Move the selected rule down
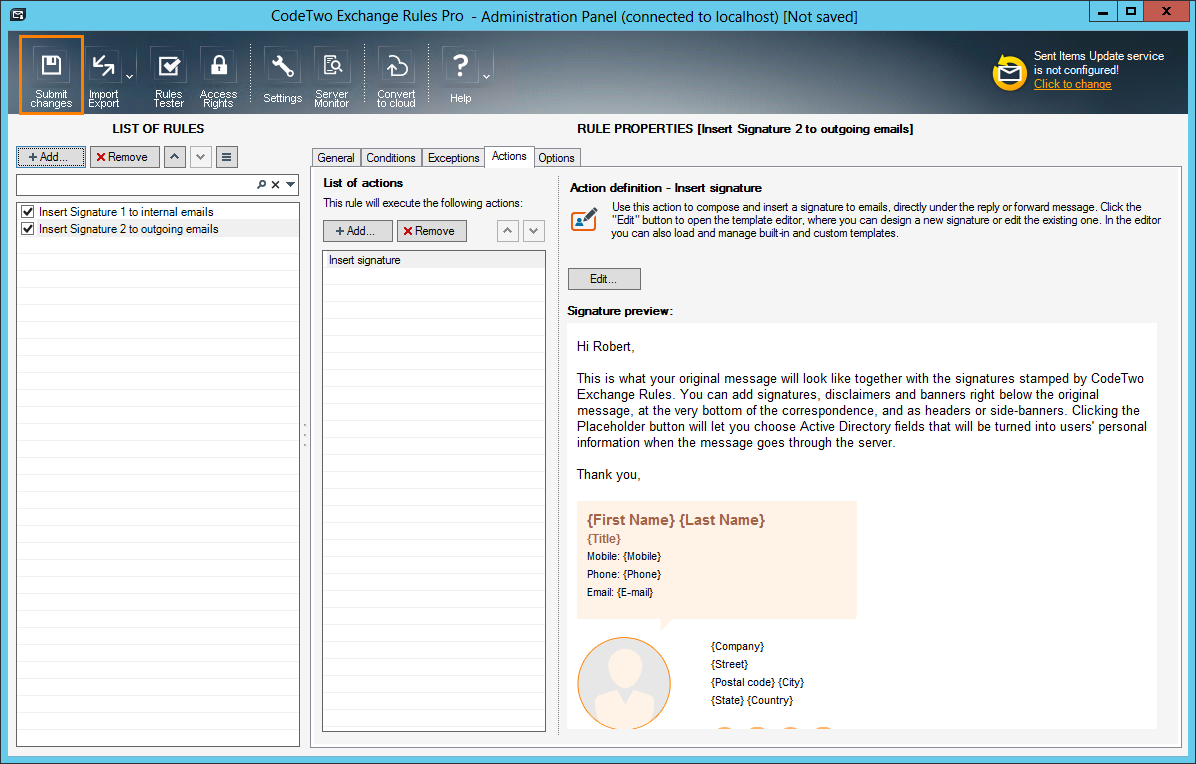 pyautogui.click(x=201, y=157)
